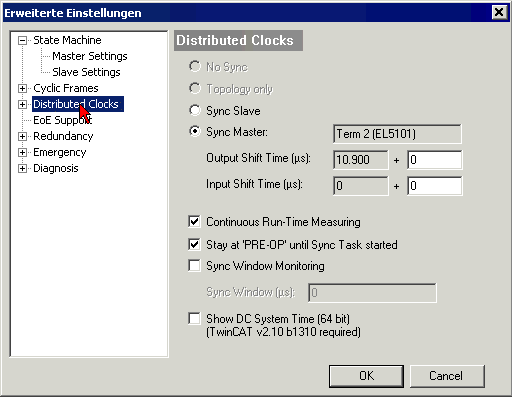512x397 pixels.
Task: Uncheck Stay at 'PRE-OP' until Sync Task started
Action: coord(194,244)
